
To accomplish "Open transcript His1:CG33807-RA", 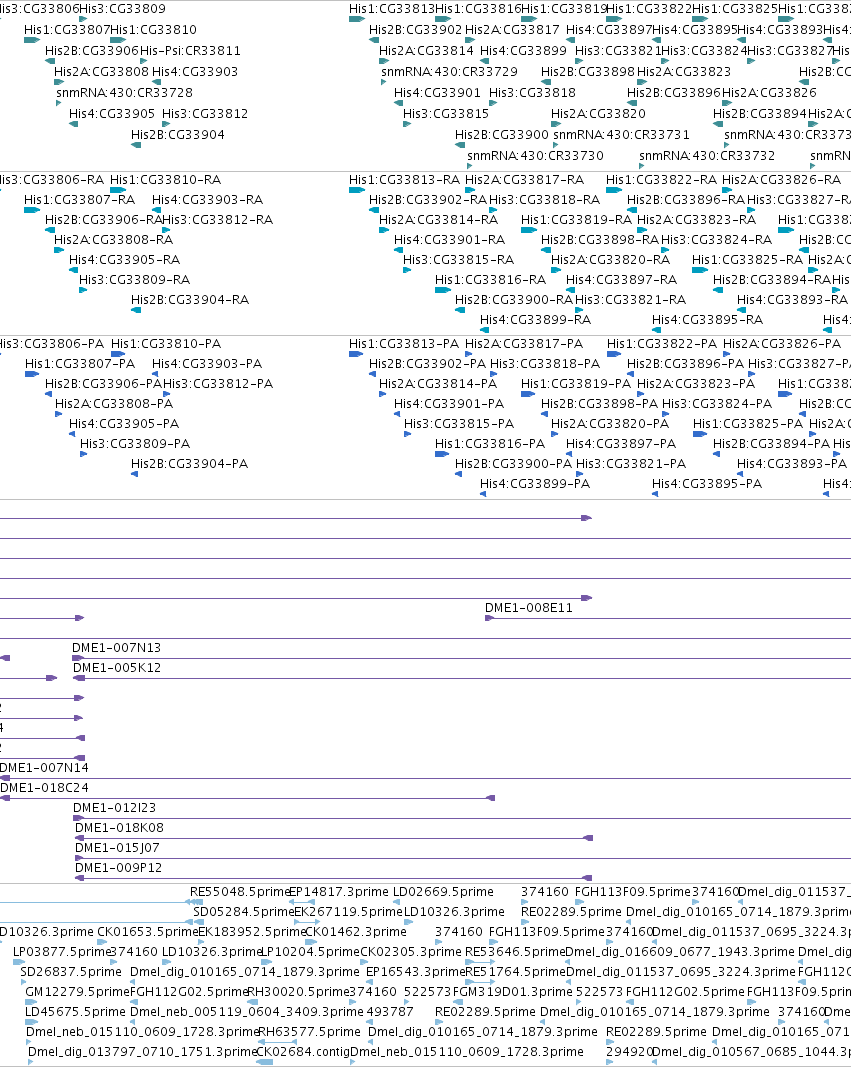I will pyautogui.click(x=80, y=200).
